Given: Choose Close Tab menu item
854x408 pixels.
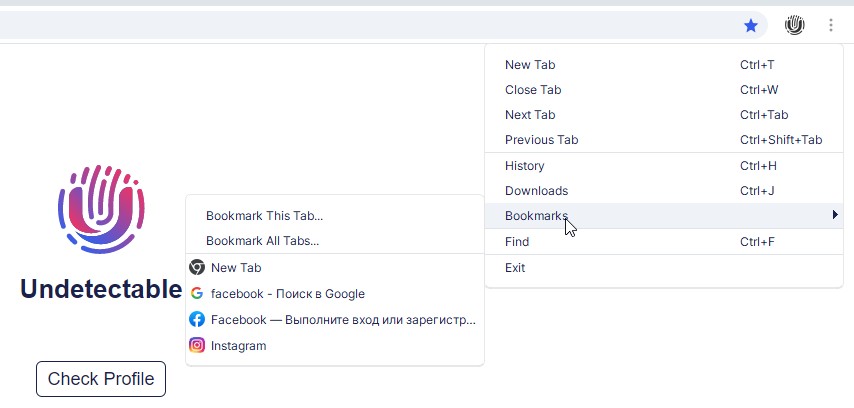Looking at the screenshot, I should [x=533, y=90].
